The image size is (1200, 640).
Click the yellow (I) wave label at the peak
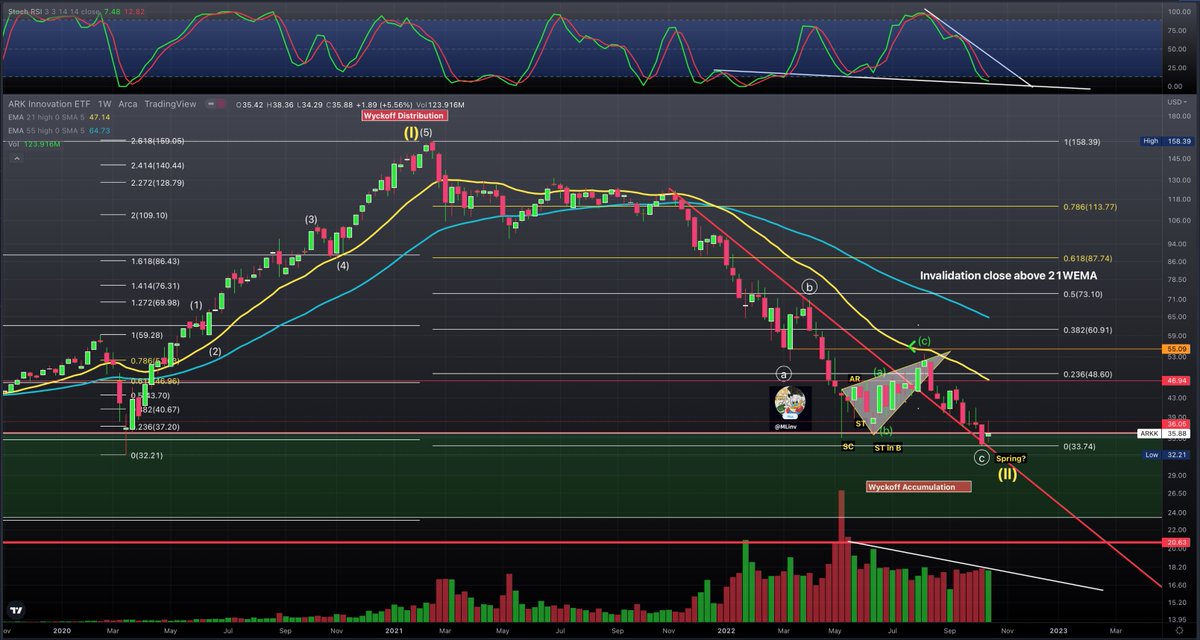[x=412, y=132]
